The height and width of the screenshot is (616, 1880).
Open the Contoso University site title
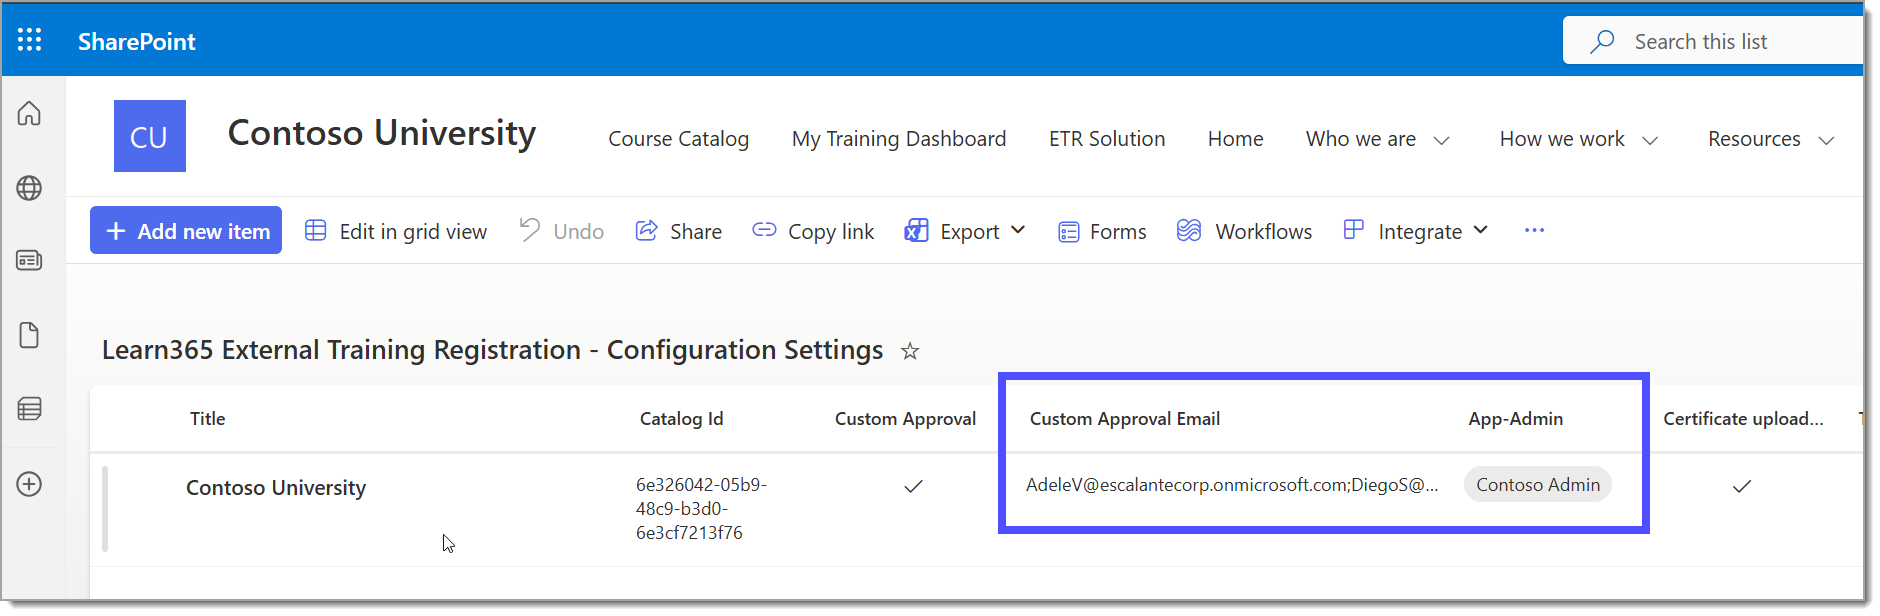(382, 133)
